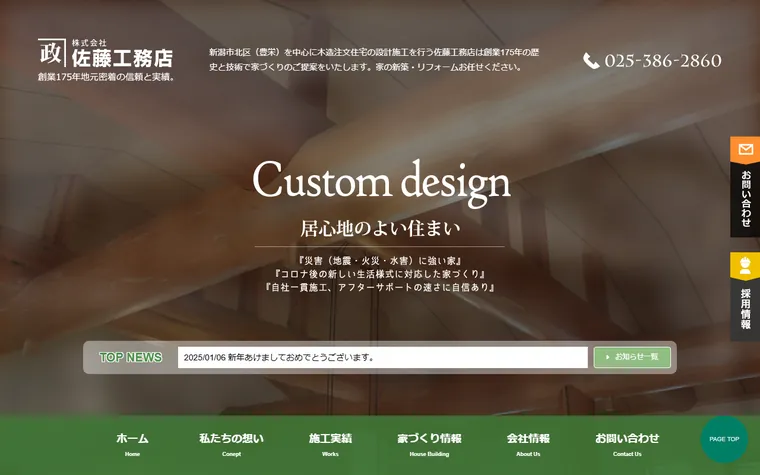The image size is (760, 475).
Task: Open 私たちの想い Concept menu item
Action: point(231,444)
